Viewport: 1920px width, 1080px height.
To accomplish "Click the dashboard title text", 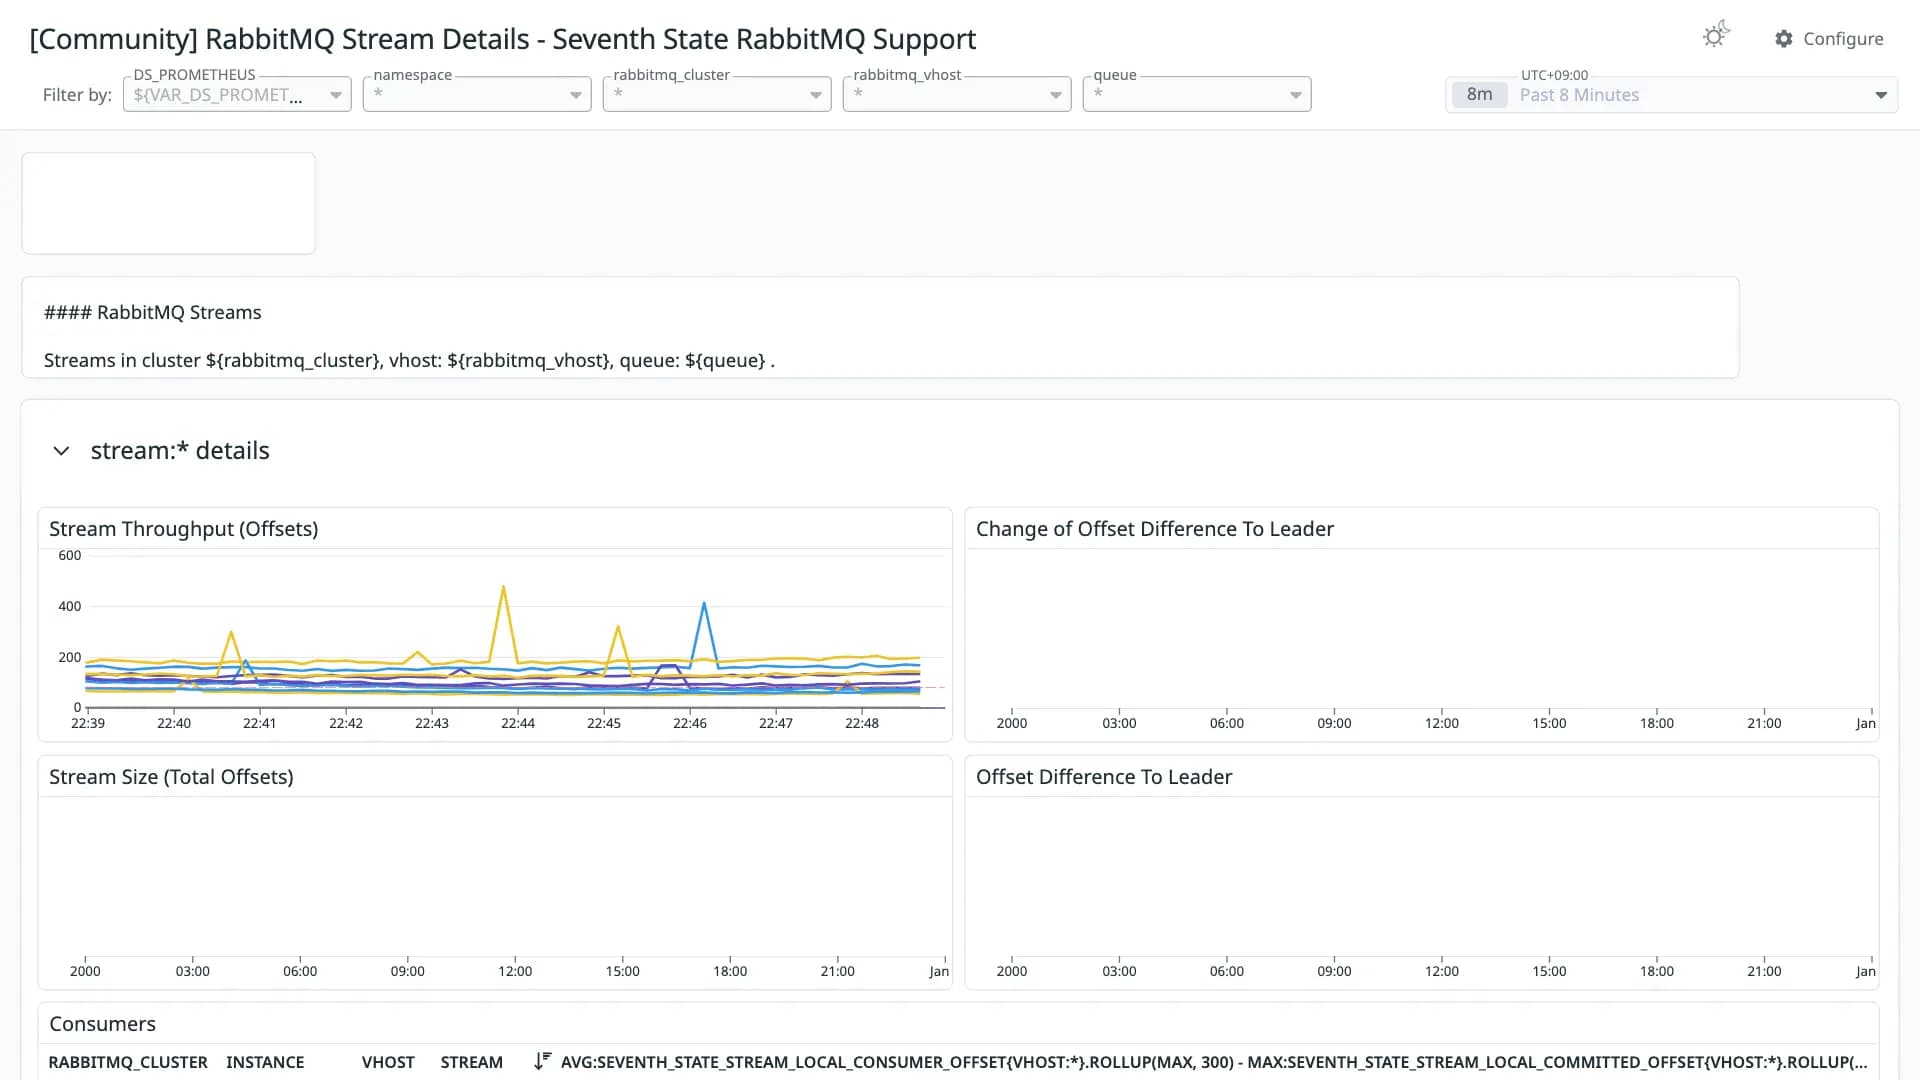I will 503,39.
